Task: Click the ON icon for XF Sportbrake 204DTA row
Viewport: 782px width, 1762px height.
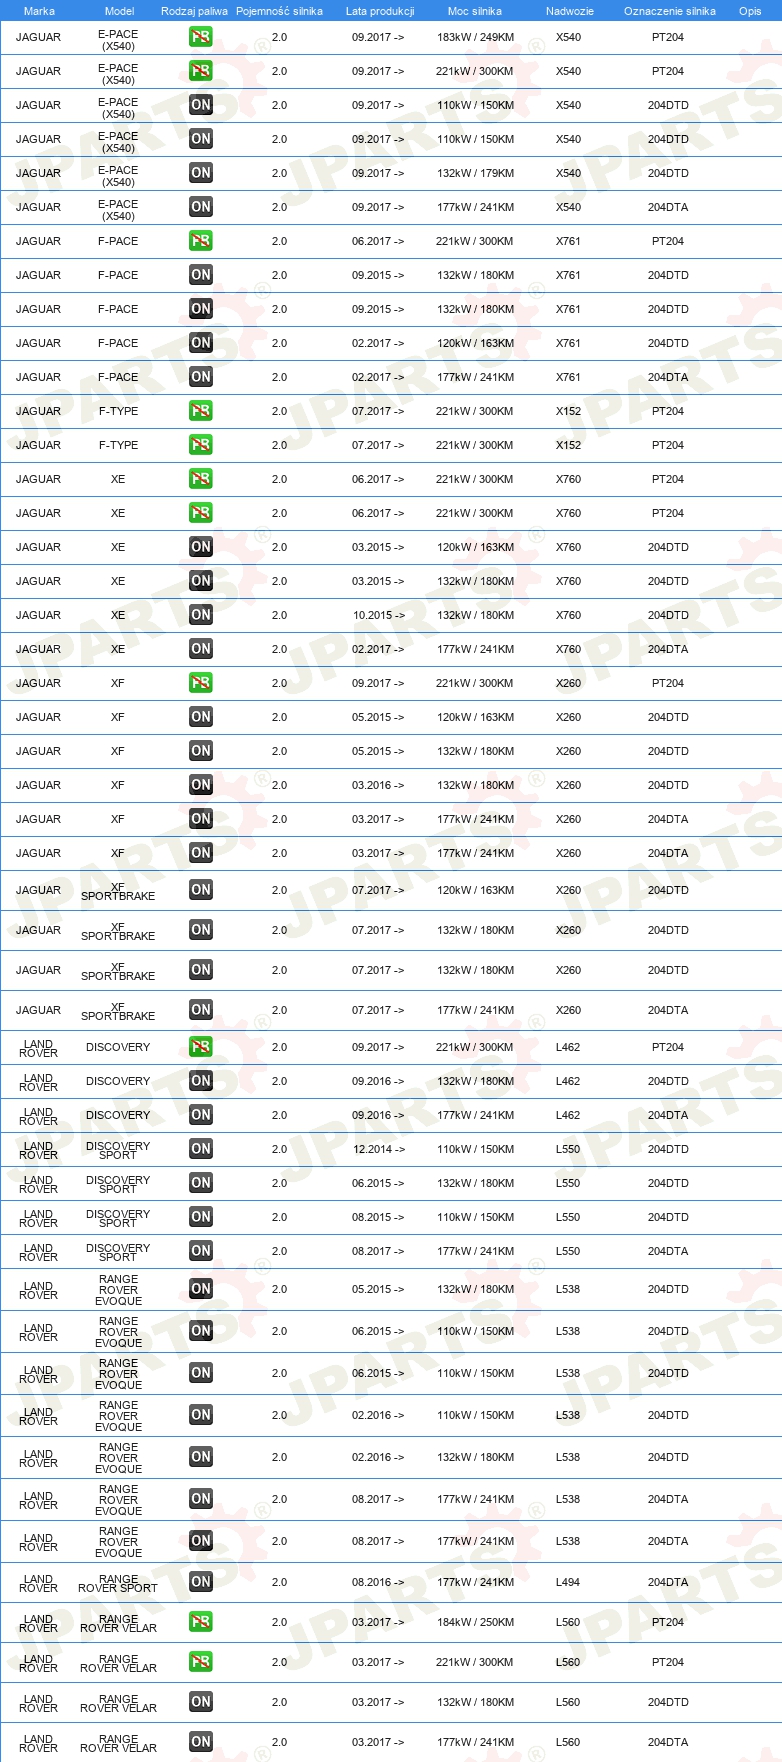Action: 201,1010
